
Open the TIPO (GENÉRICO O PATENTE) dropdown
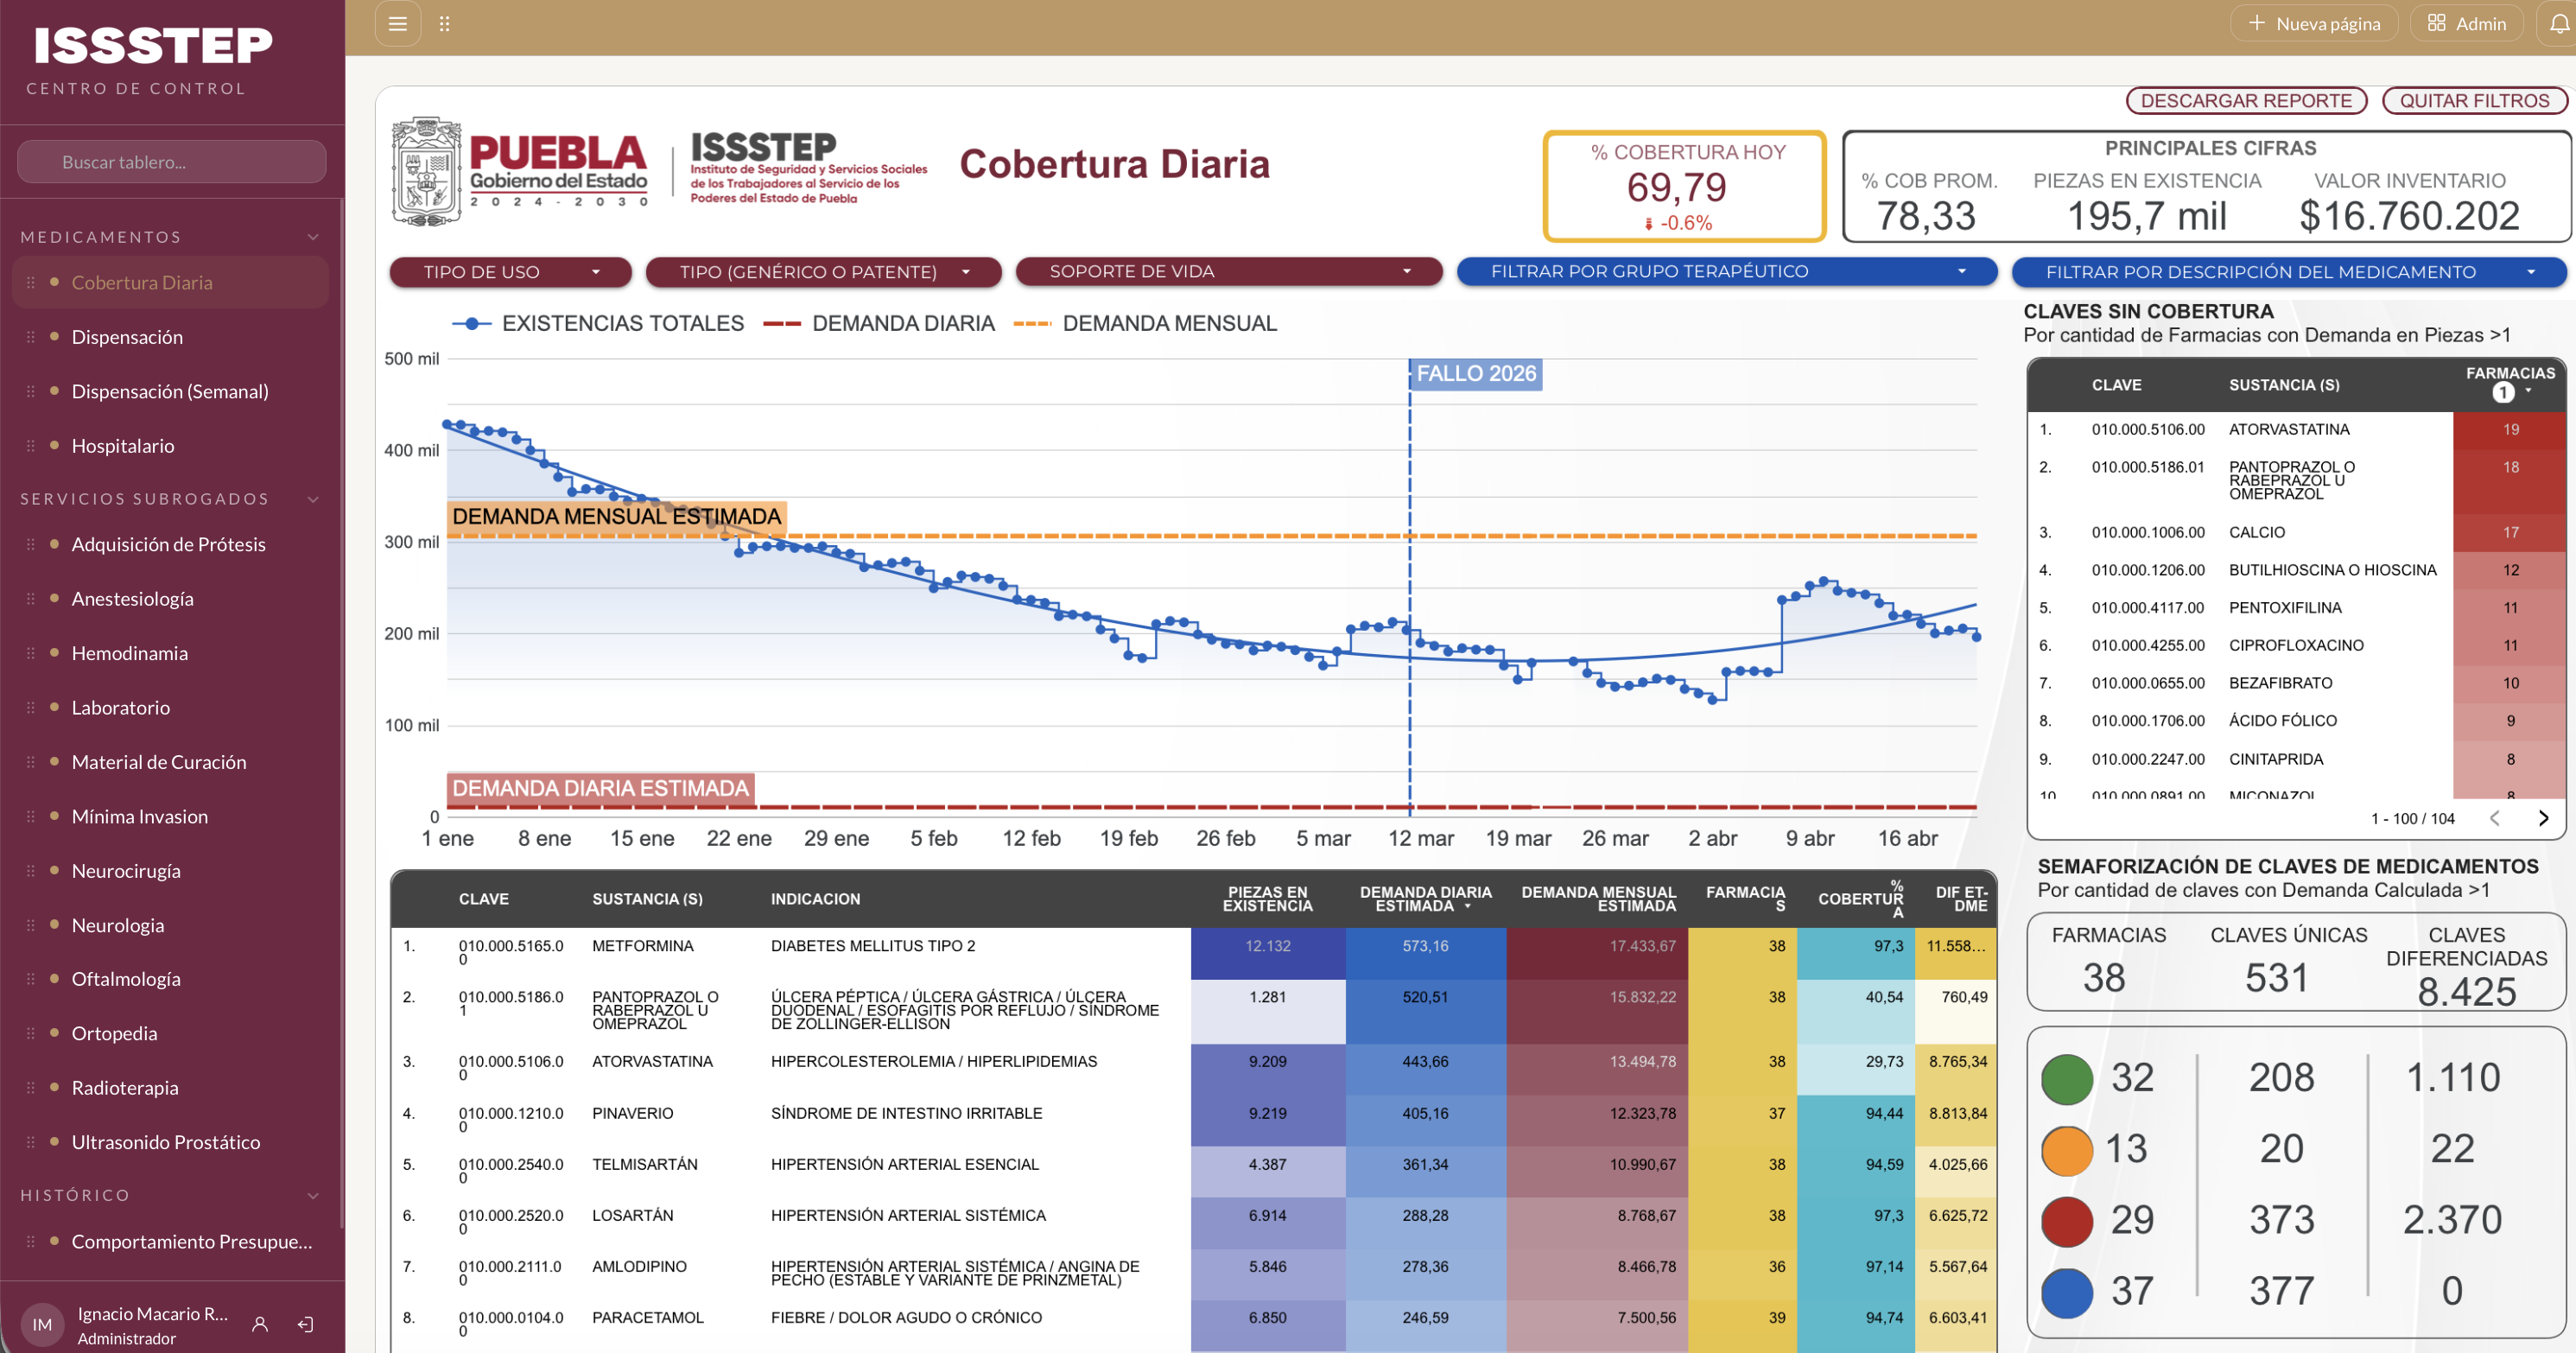(823, 272)
